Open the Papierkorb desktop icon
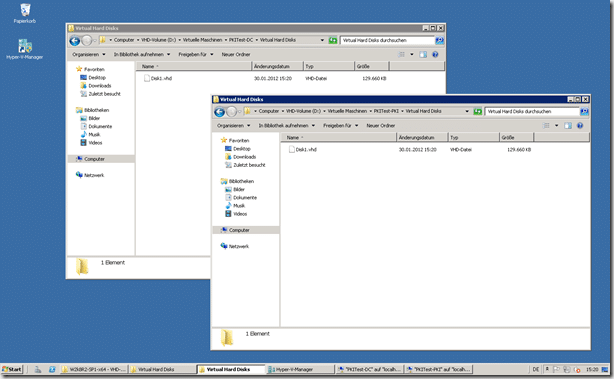Screen dimensions: 614x379 coord(25,13)
